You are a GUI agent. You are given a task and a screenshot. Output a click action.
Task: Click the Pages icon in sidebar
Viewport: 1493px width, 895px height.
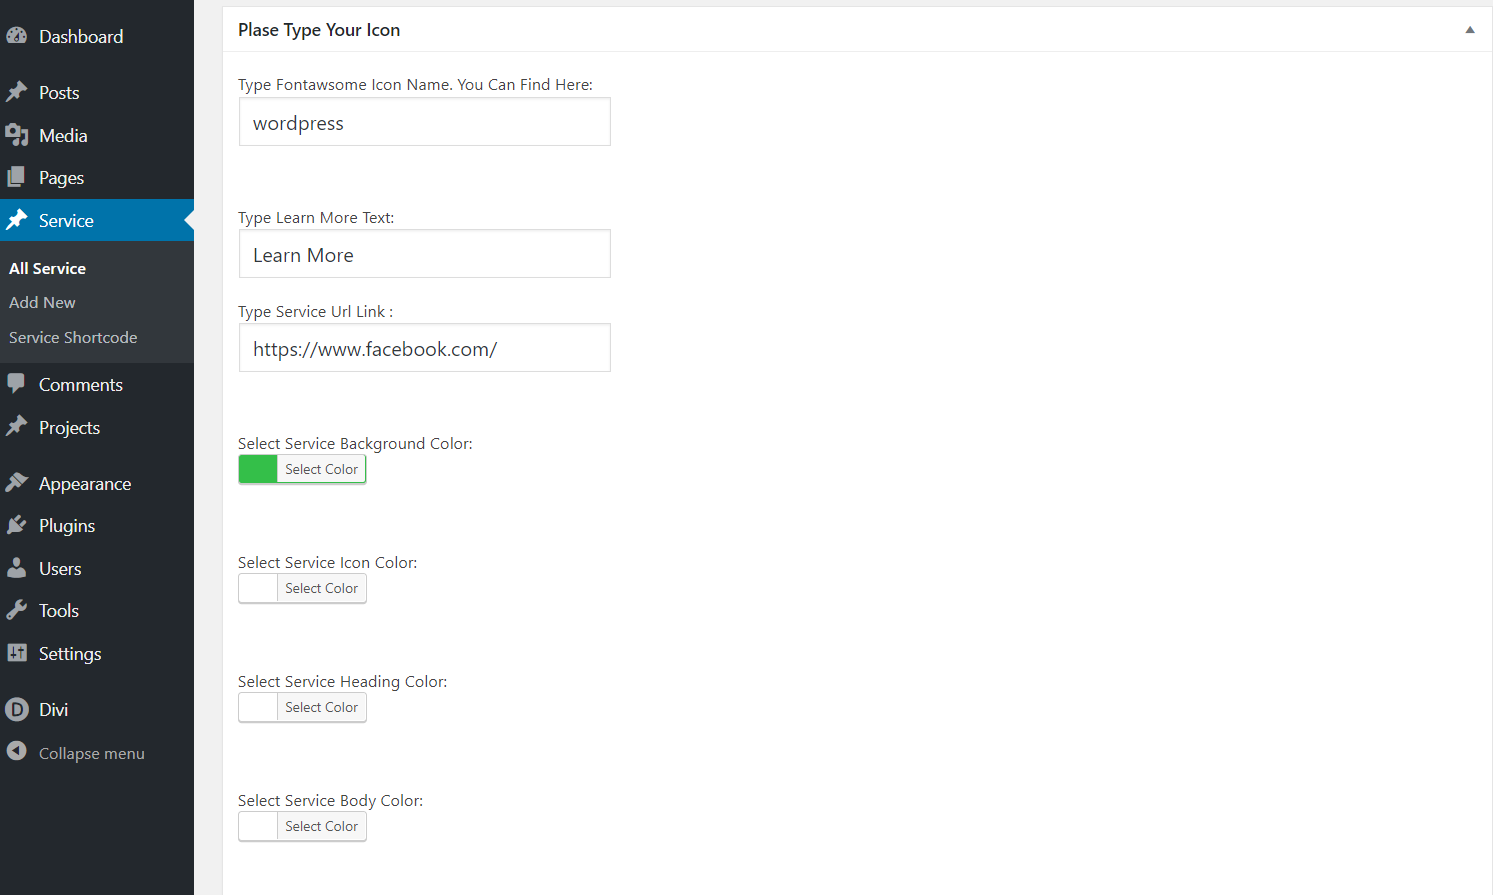tap(17, 177)
